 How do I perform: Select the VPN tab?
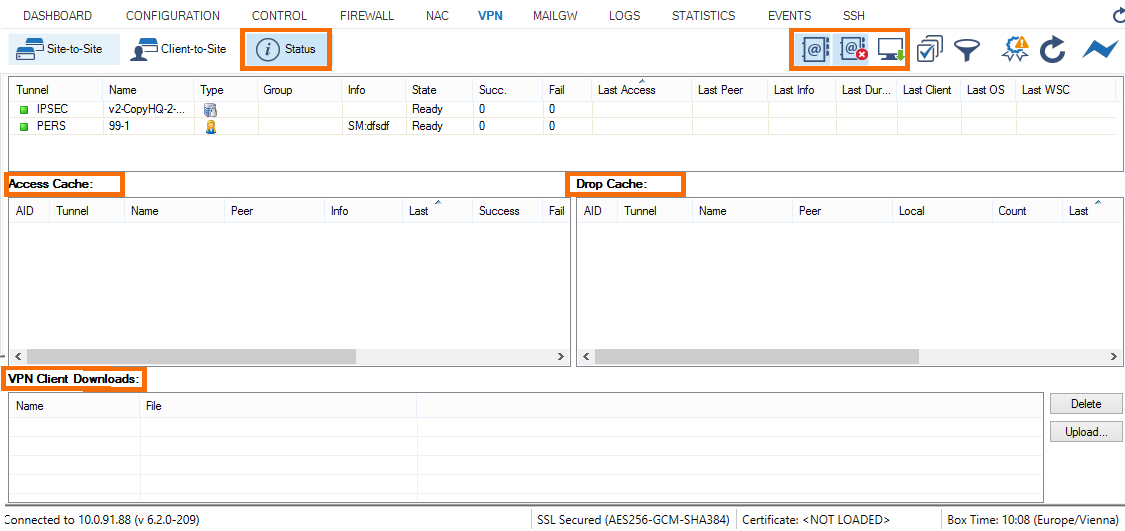tap(490, 16)
